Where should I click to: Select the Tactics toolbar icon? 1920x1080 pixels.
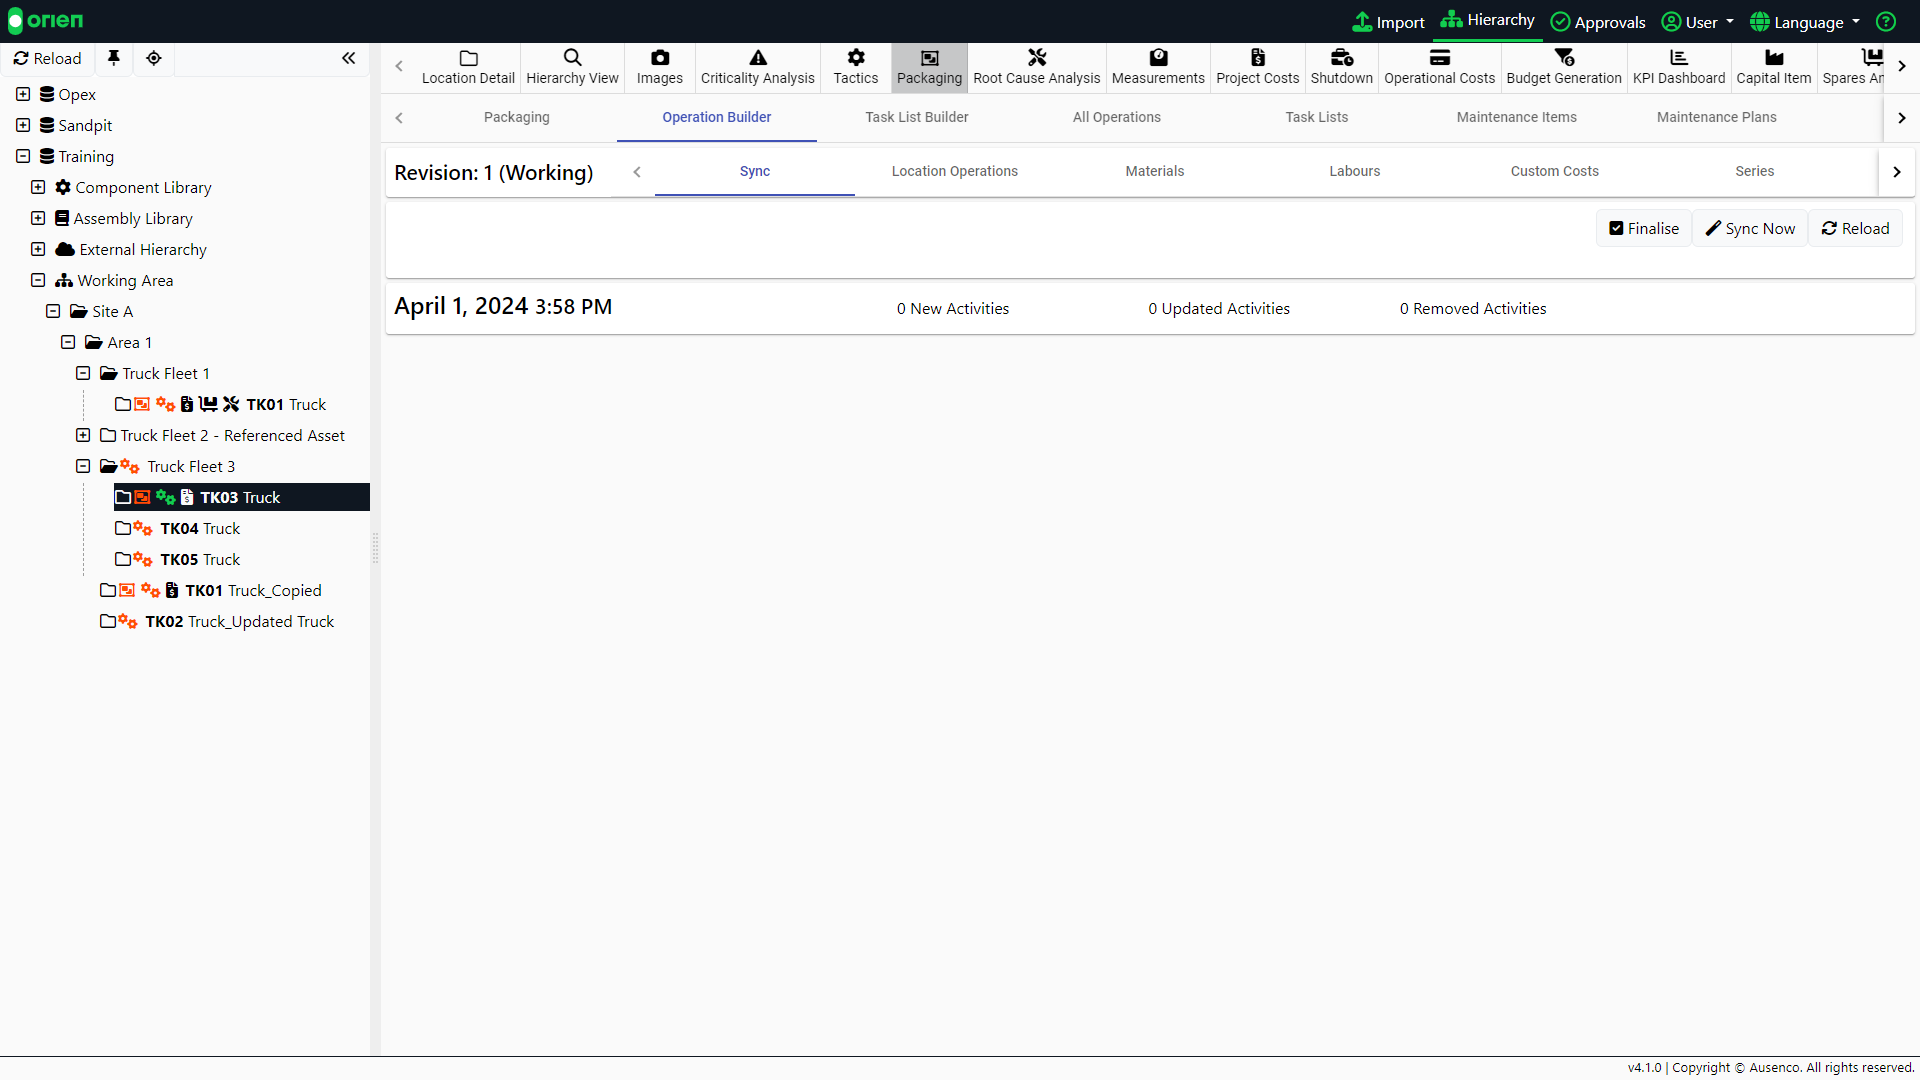(855, 68)
